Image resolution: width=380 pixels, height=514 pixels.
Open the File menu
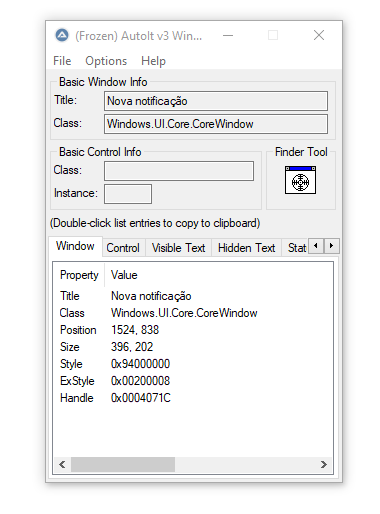[62, 61]
